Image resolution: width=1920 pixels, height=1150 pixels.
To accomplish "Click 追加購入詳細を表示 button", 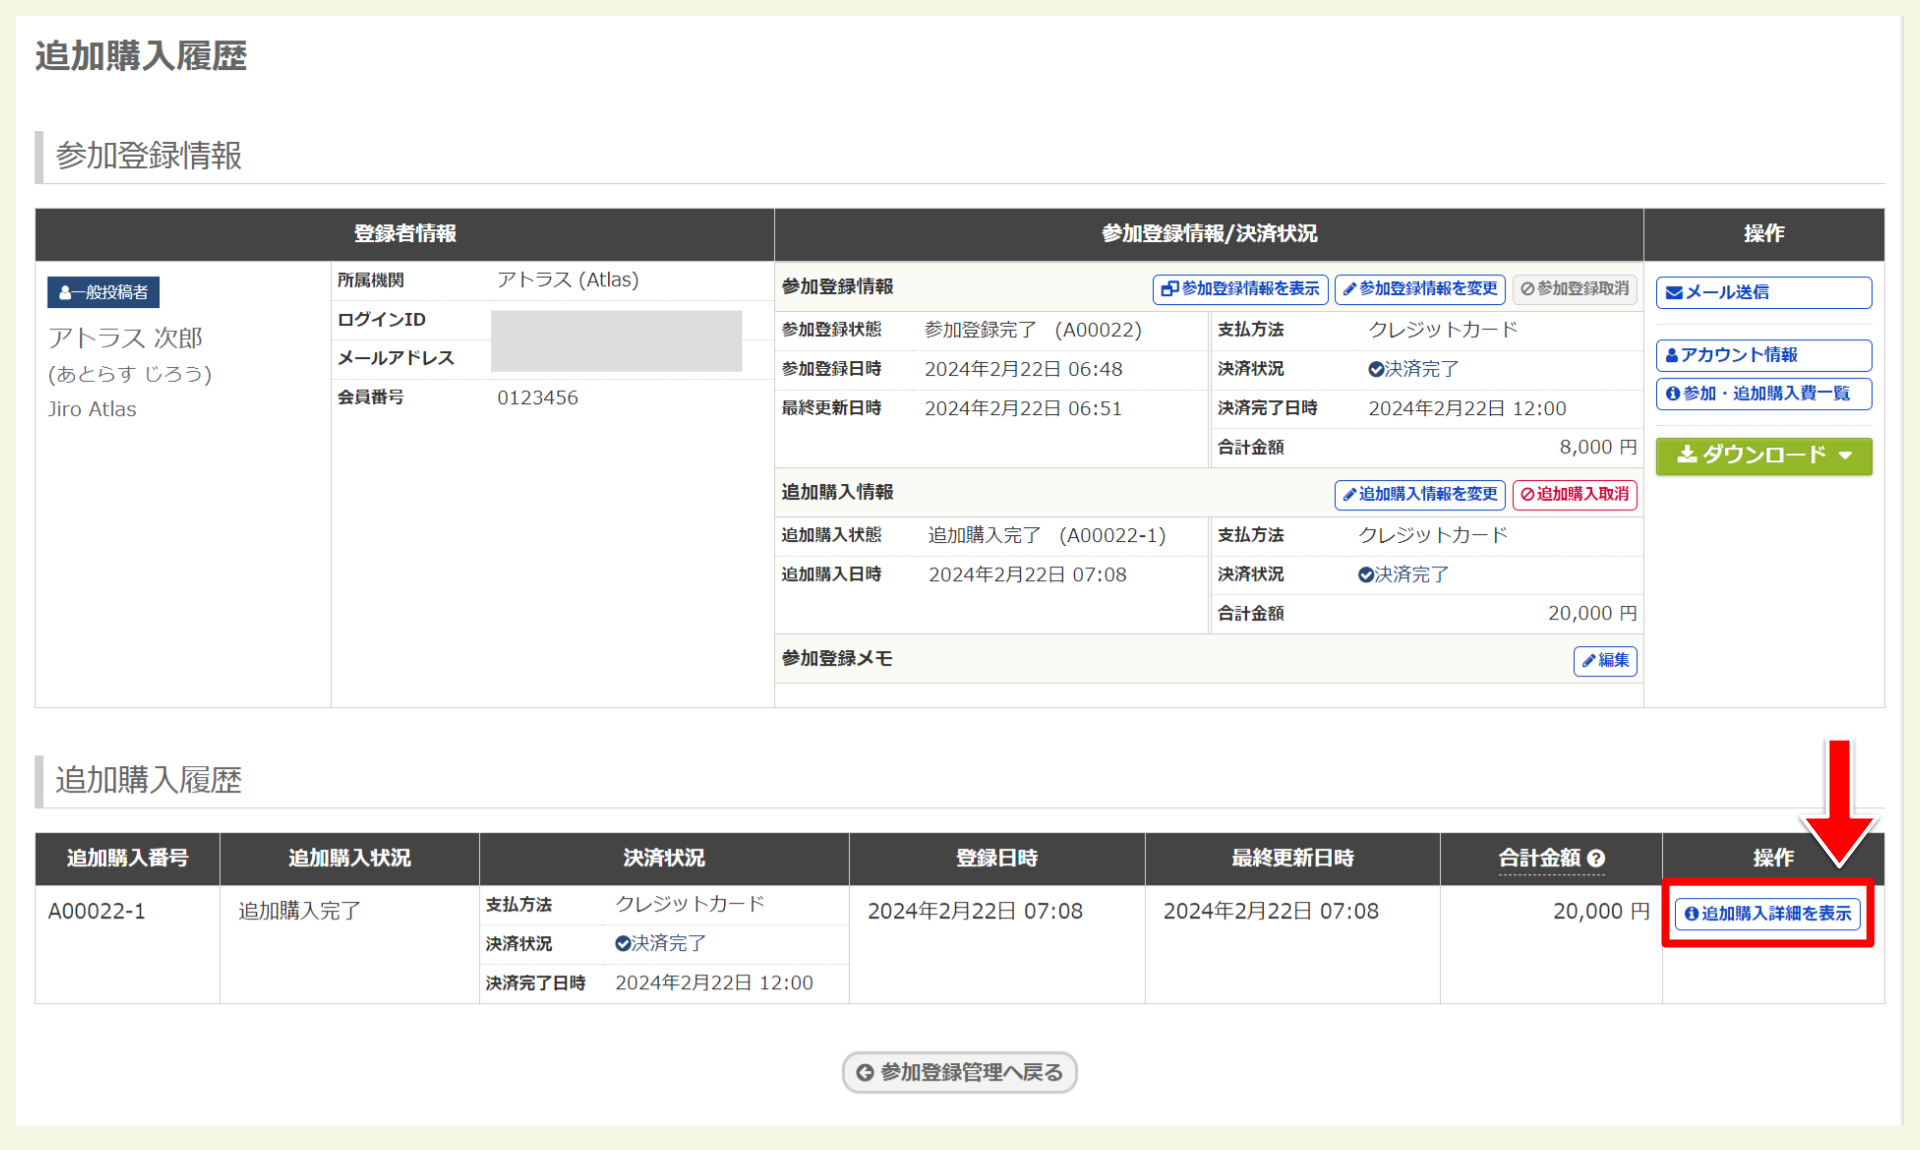I will click(x=1767, y=913).
